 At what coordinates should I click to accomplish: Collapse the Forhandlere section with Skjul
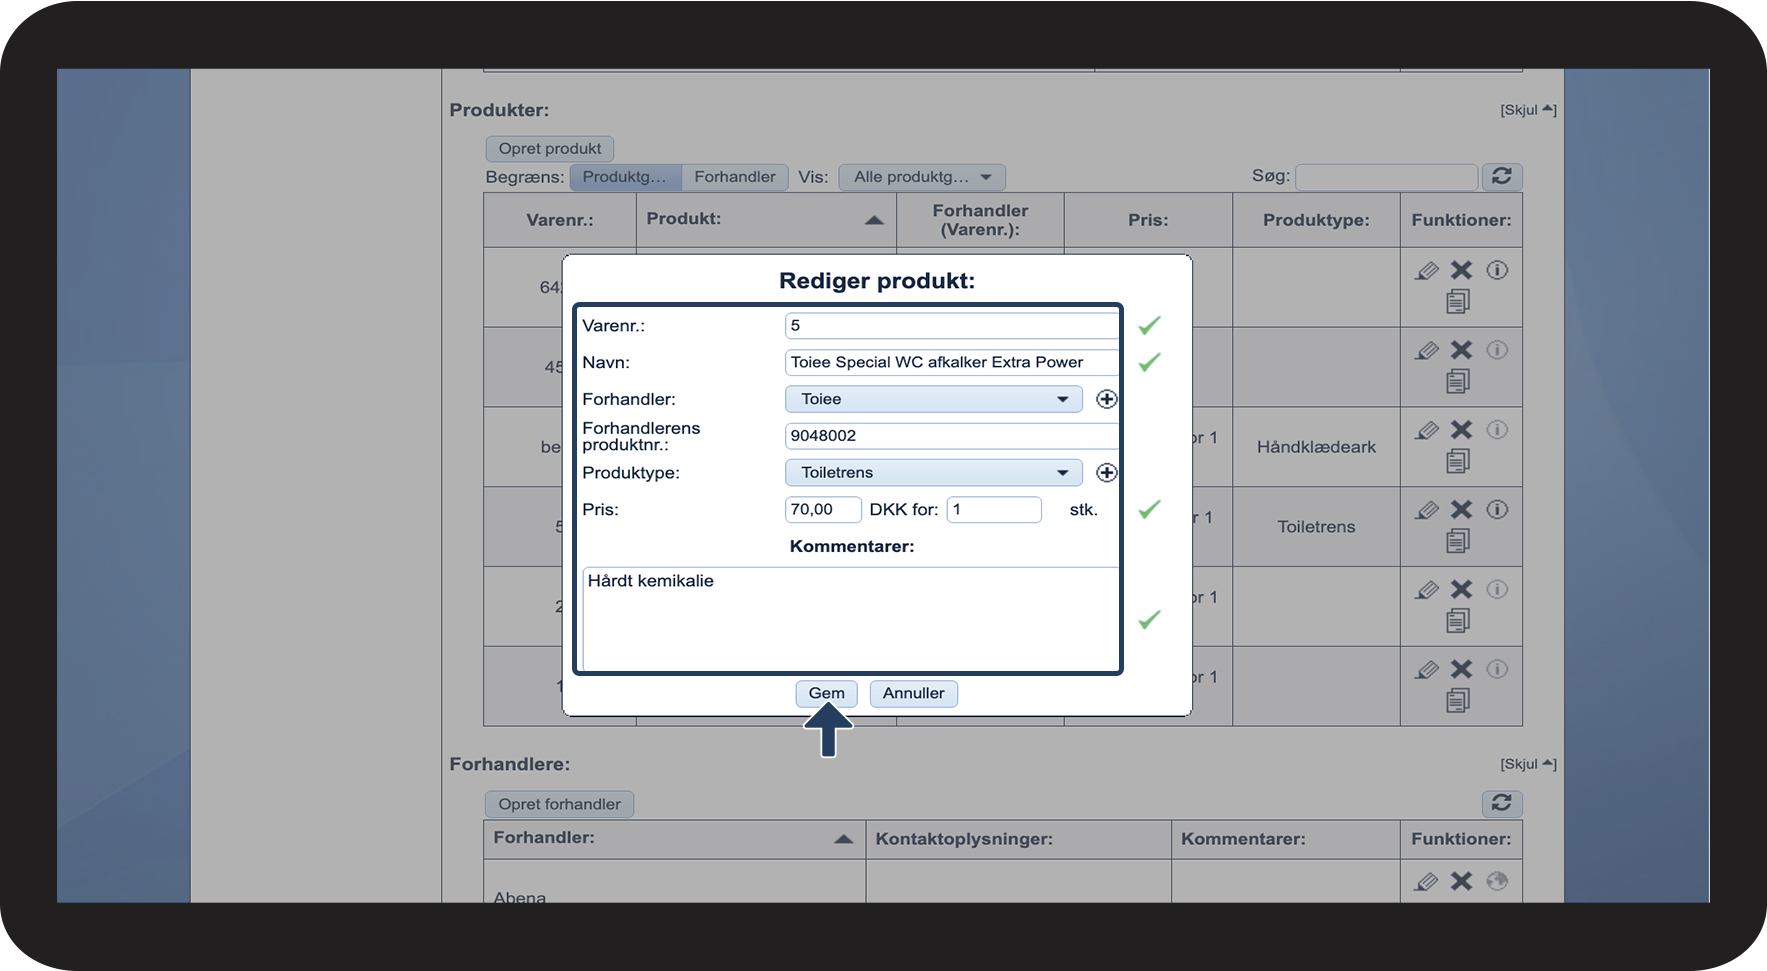[x=1527, y=764]
